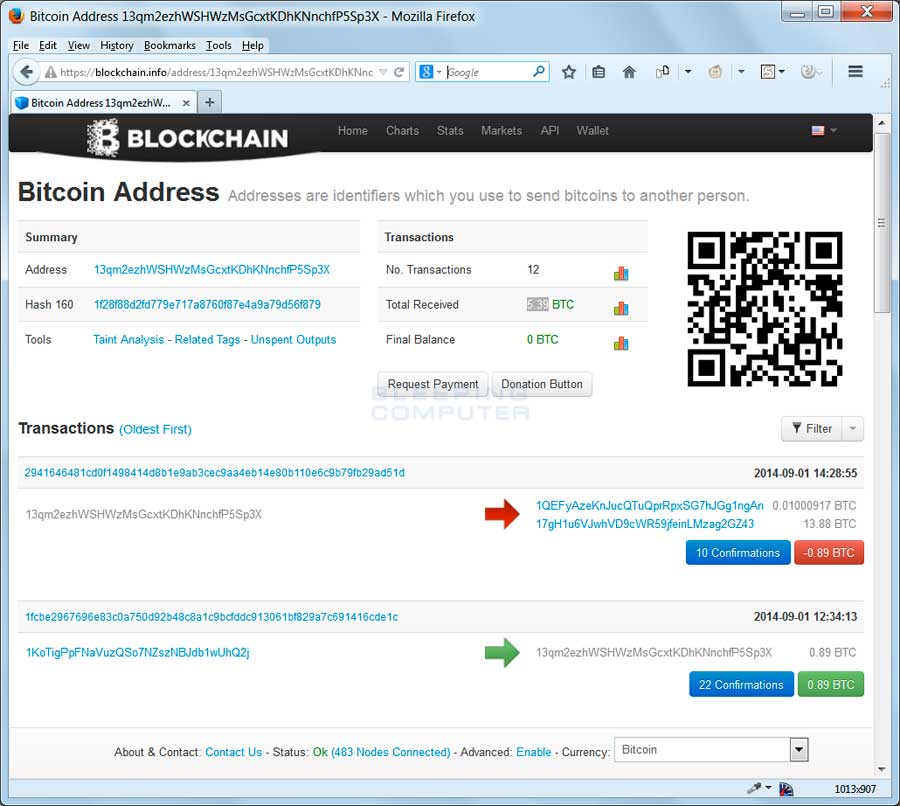Screen dimensions: 900x806
Task: Open chart icon for Total Received
Action: click(x=620, y=308)
